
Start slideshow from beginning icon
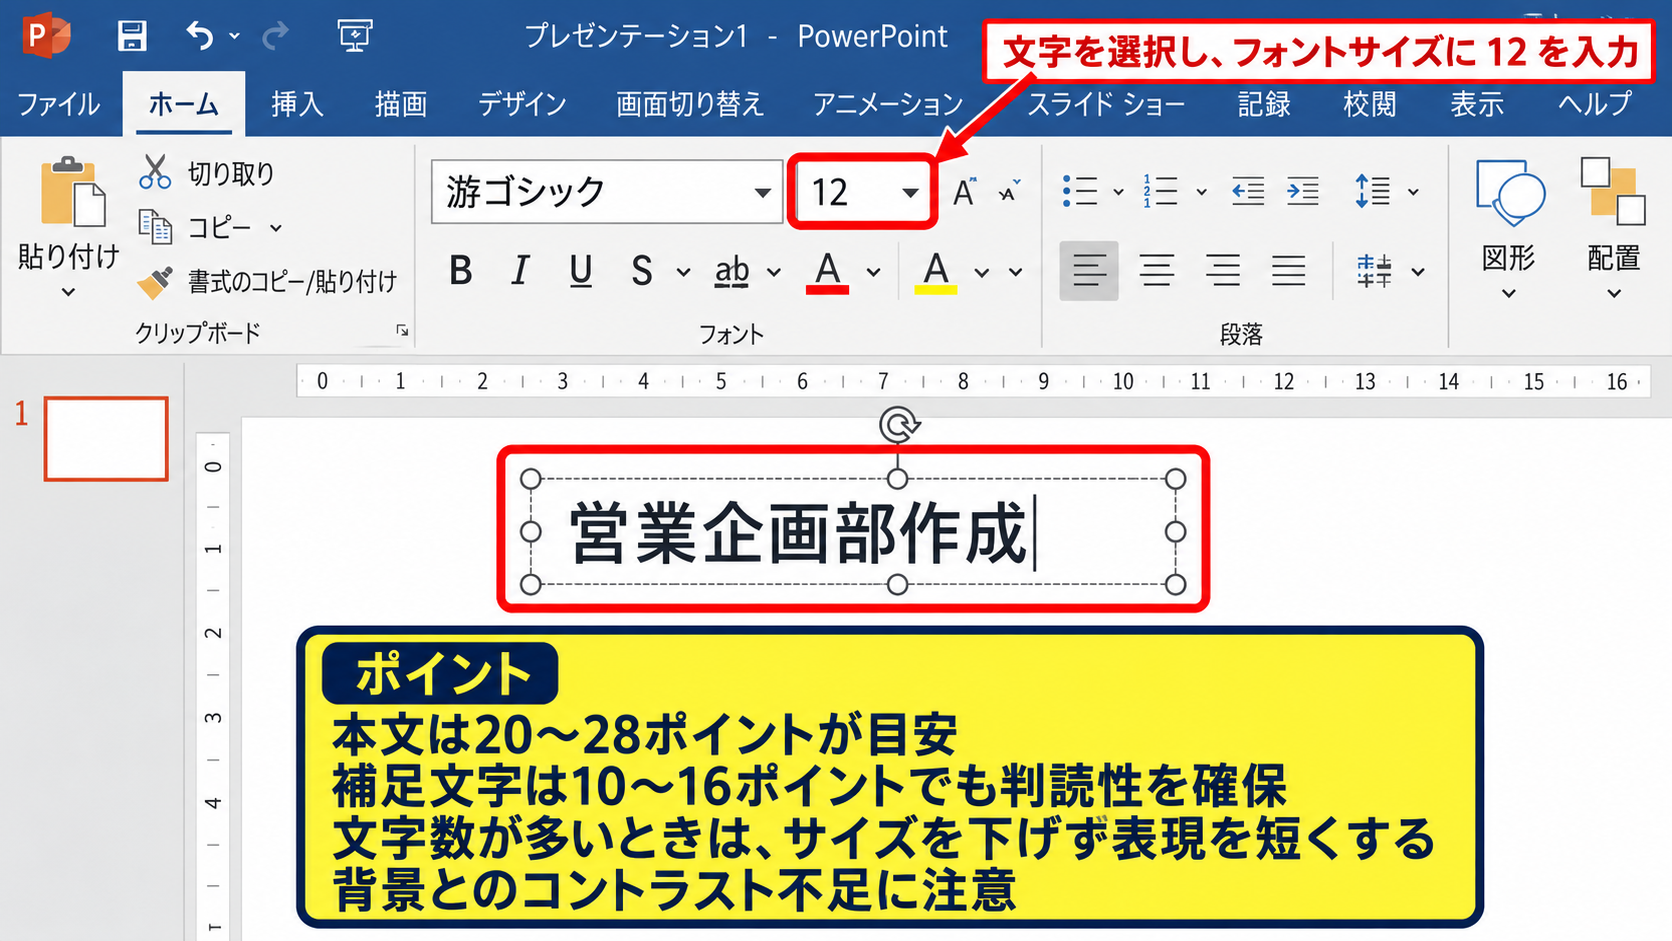(x=355, y=36)
